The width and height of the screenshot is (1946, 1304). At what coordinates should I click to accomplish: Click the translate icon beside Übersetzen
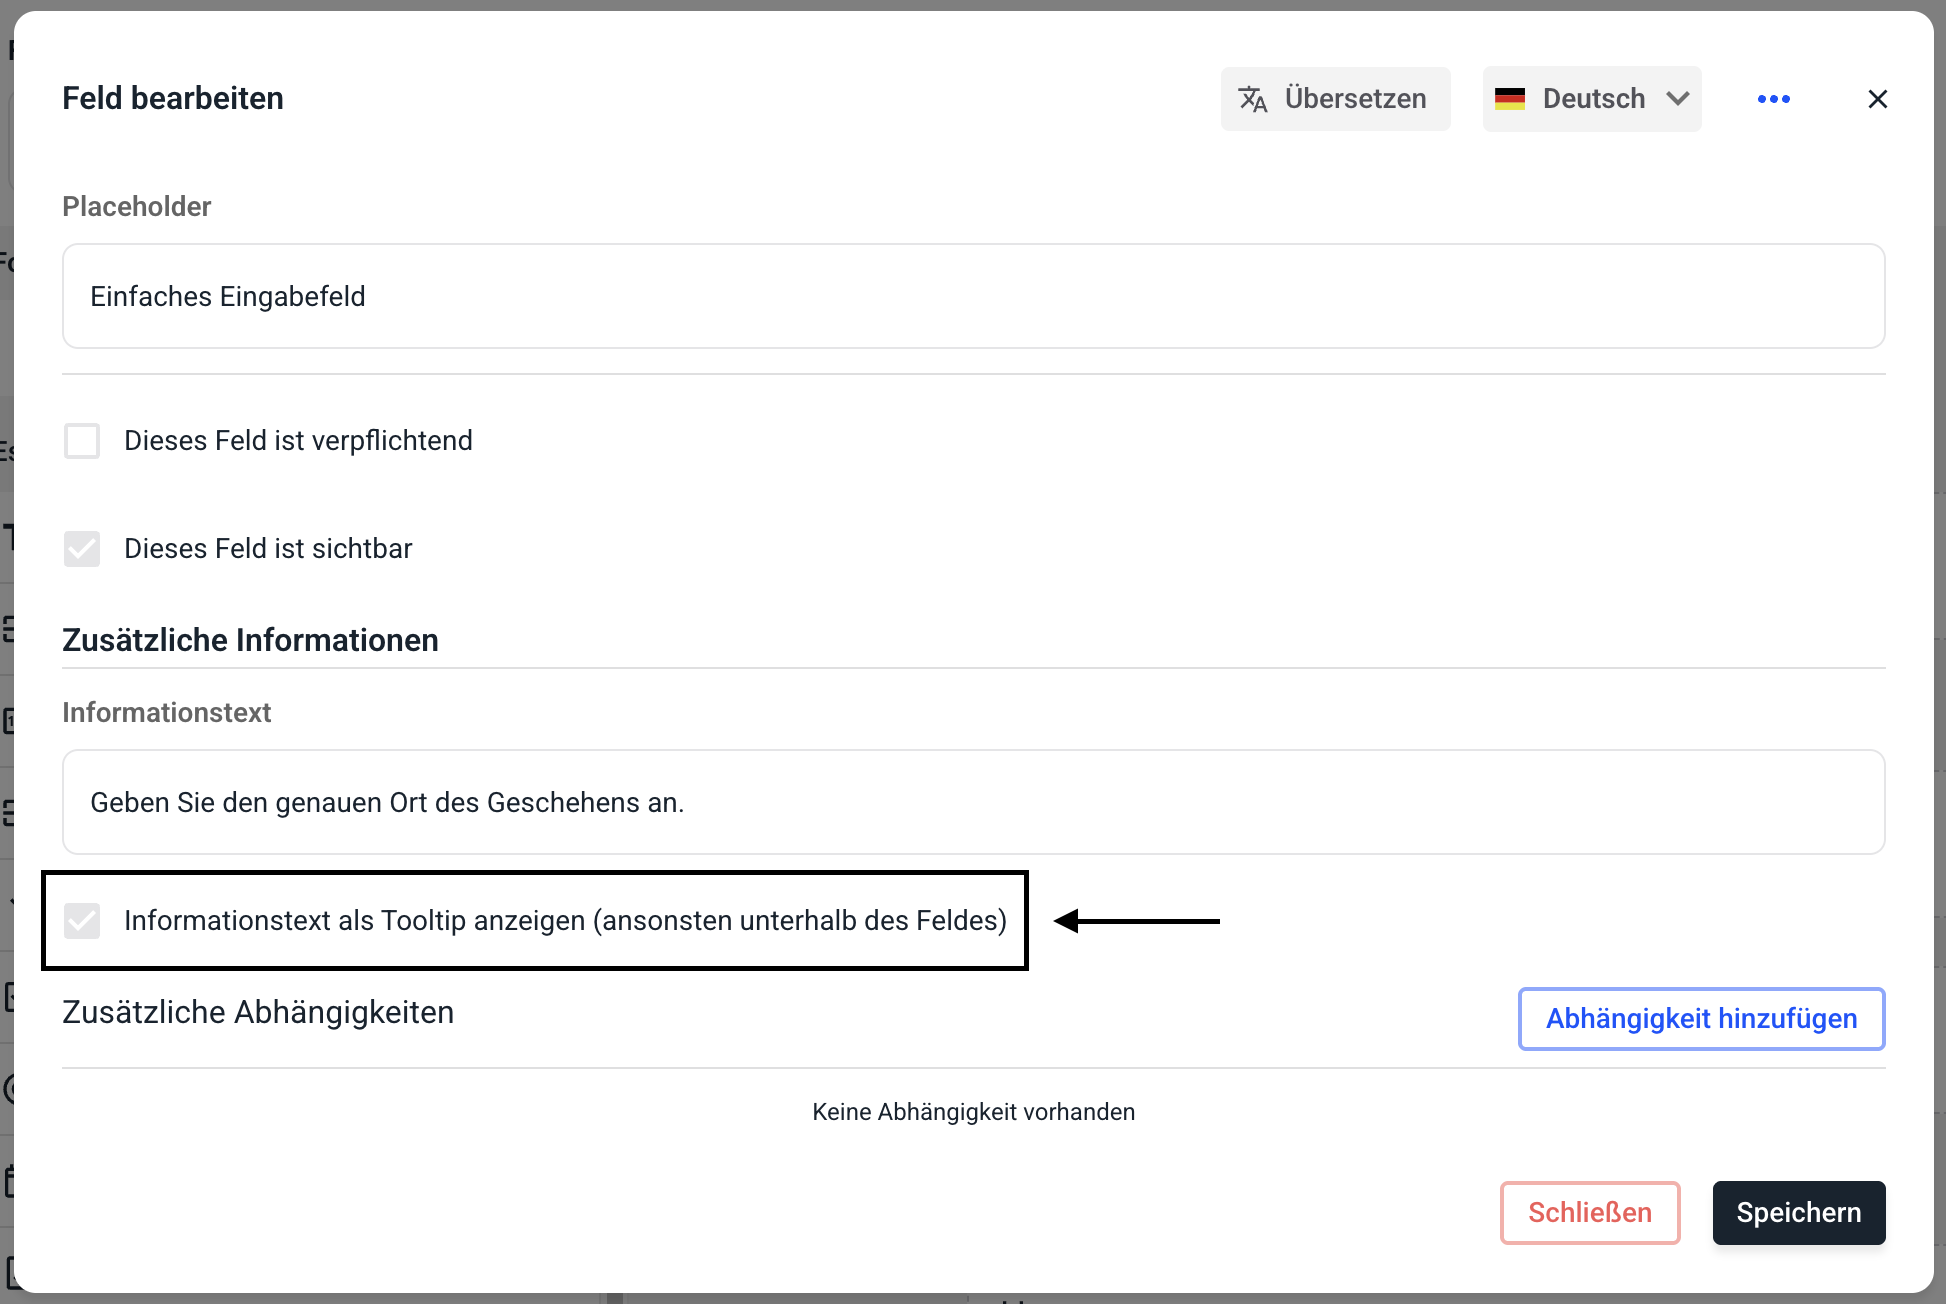pos(1252,99)
